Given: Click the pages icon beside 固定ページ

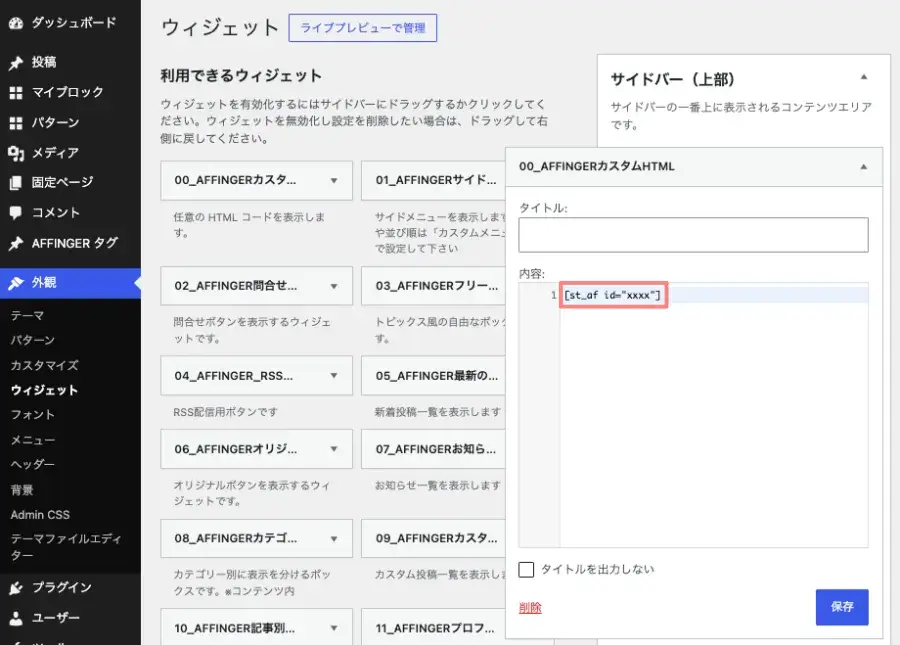Looking at the screenshot, I should (x=15, y=183).
